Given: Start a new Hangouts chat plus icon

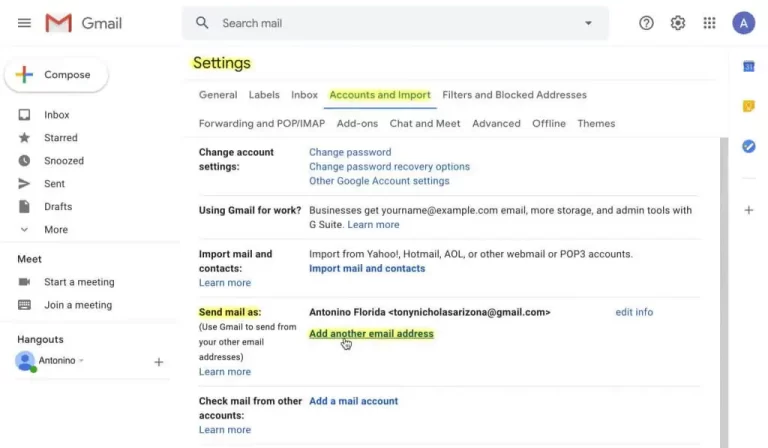Looking at the screenshot, I should tap(158, 362).
